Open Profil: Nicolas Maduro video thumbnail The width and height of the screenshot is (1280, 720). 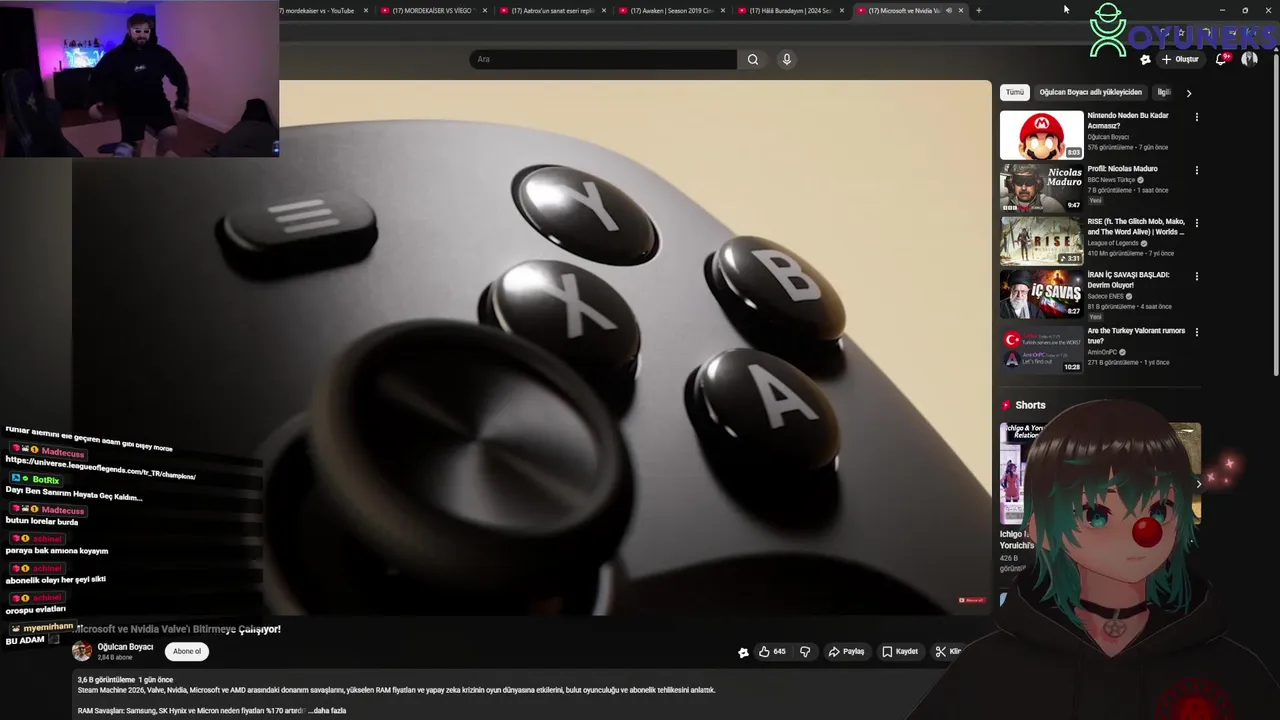(1041, 188)
